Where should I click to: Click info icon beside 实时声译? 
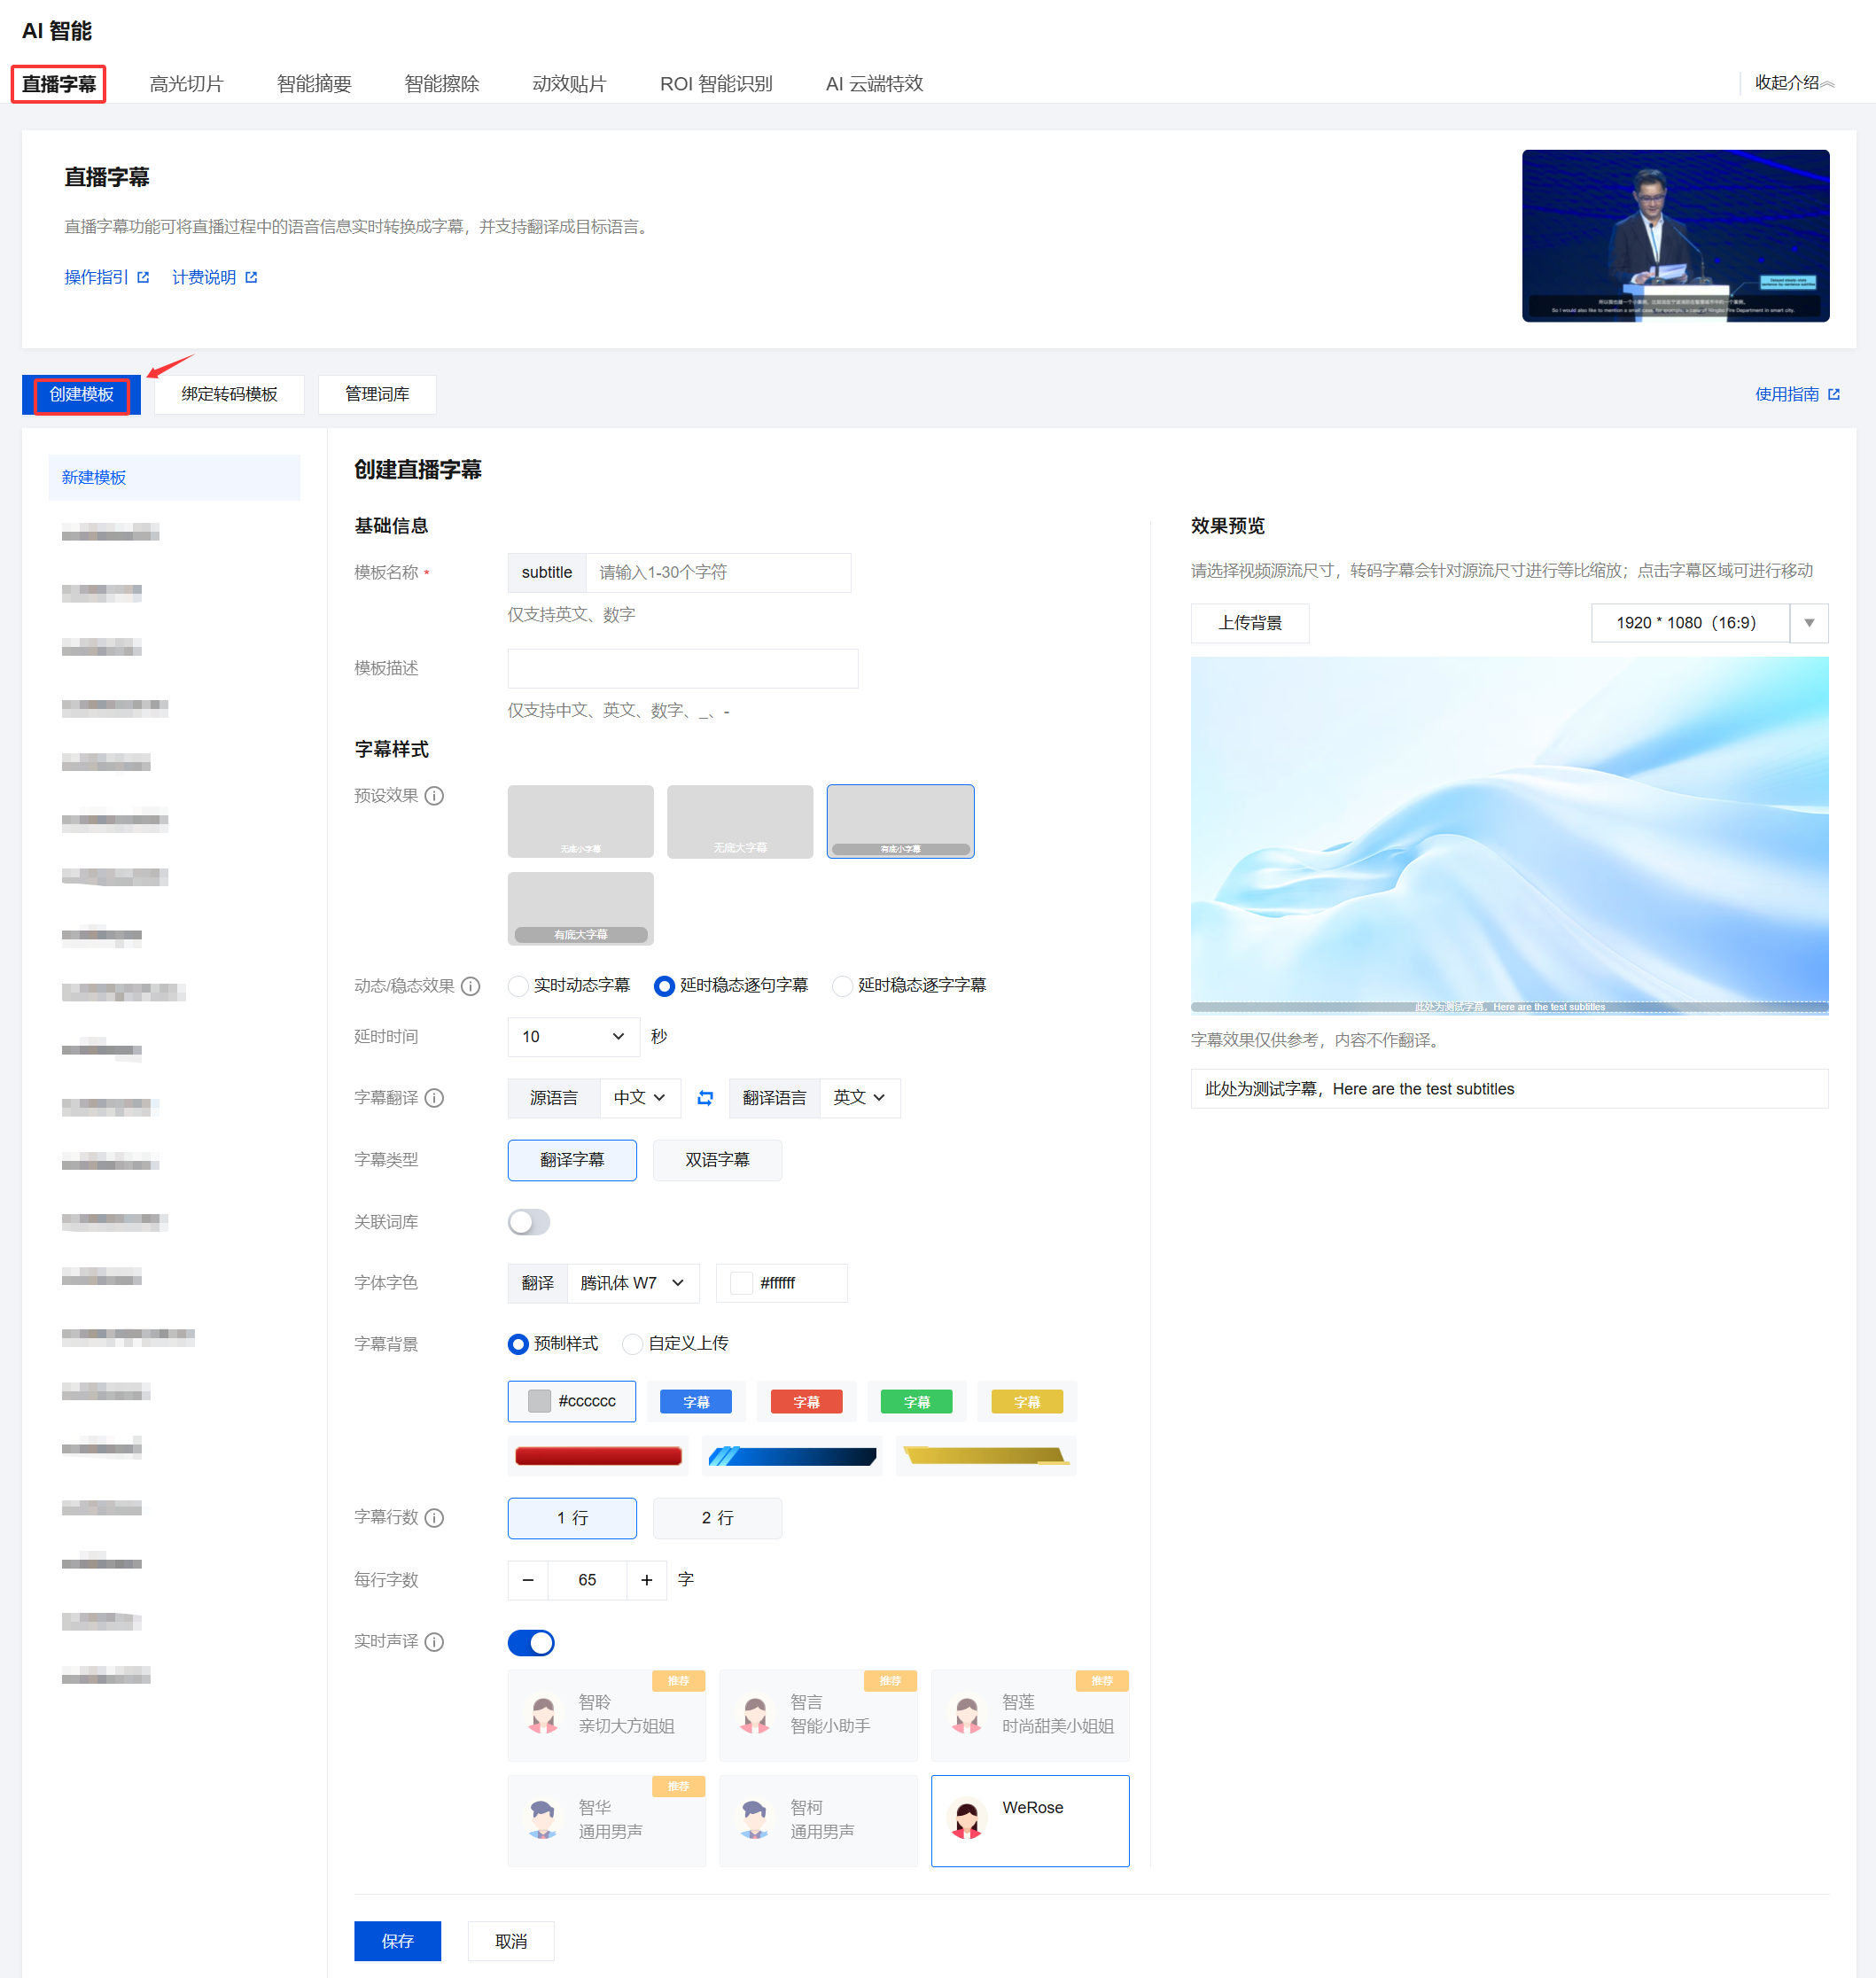(x=434, y=1642)
